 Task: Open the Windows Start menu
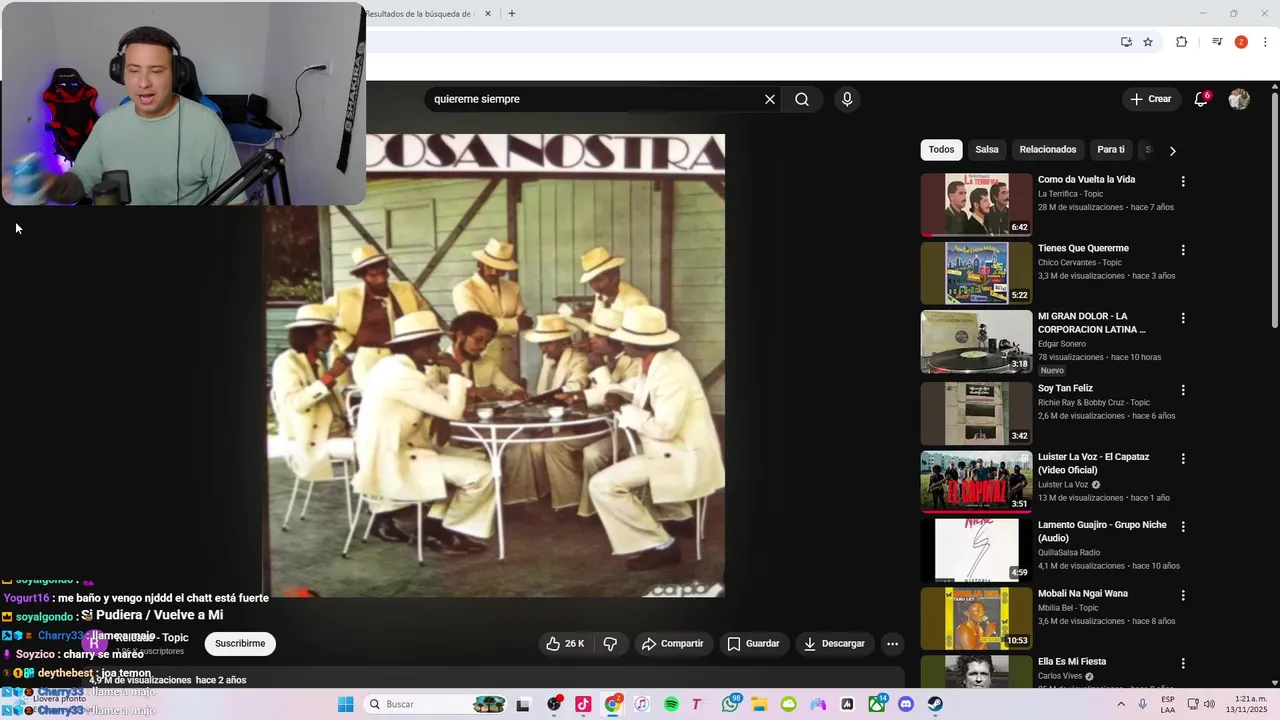tap(345, 704)
